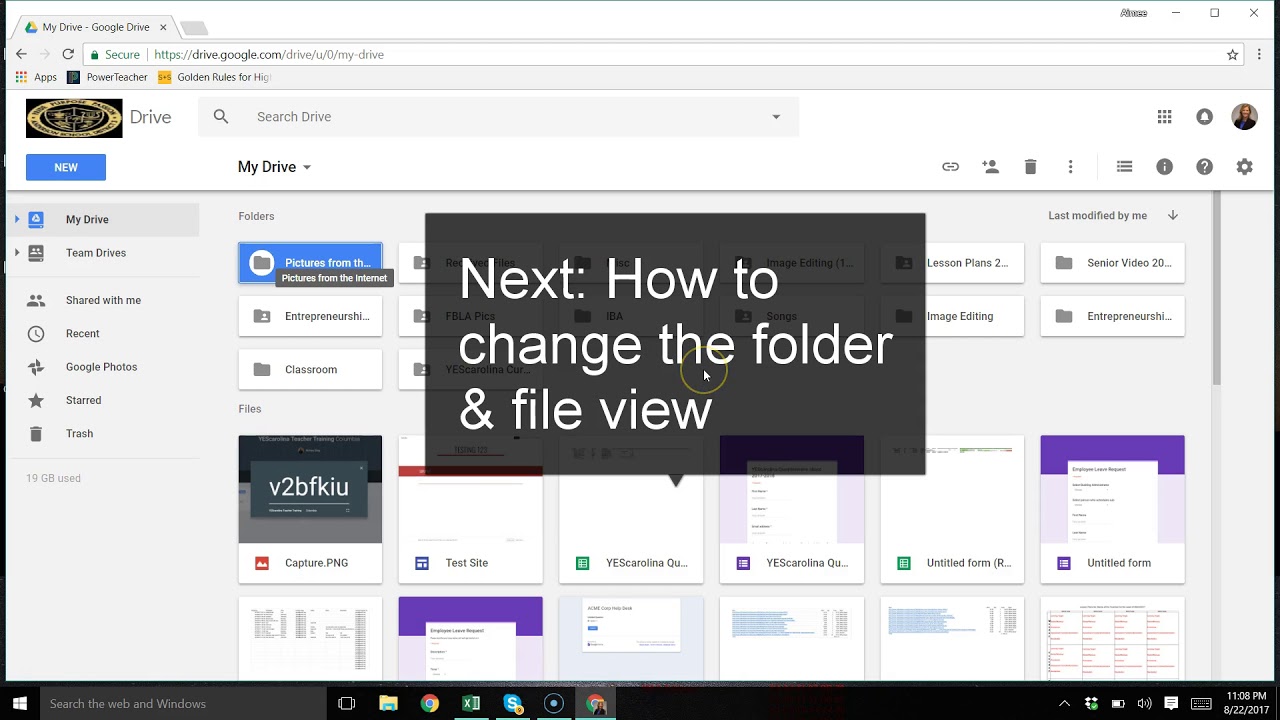Viewport: 1280px width, 720px height.
Task: Open the Windows Start menu
Action: (x=20, y=703)
